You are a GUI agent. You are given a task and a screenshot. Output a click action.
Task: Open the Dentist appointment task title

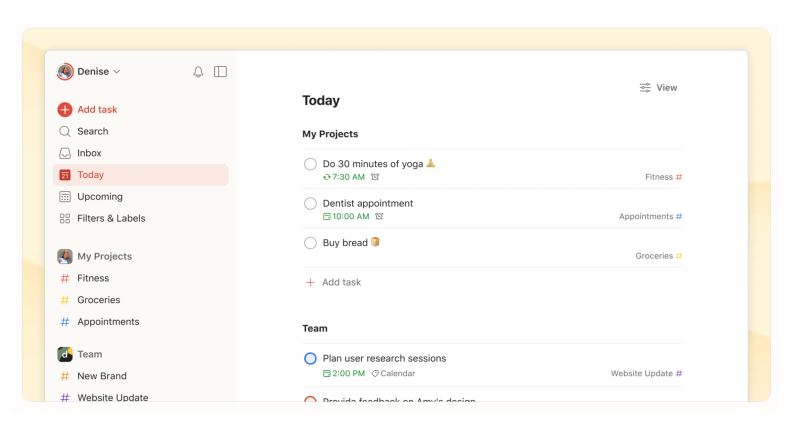(368, 204)
